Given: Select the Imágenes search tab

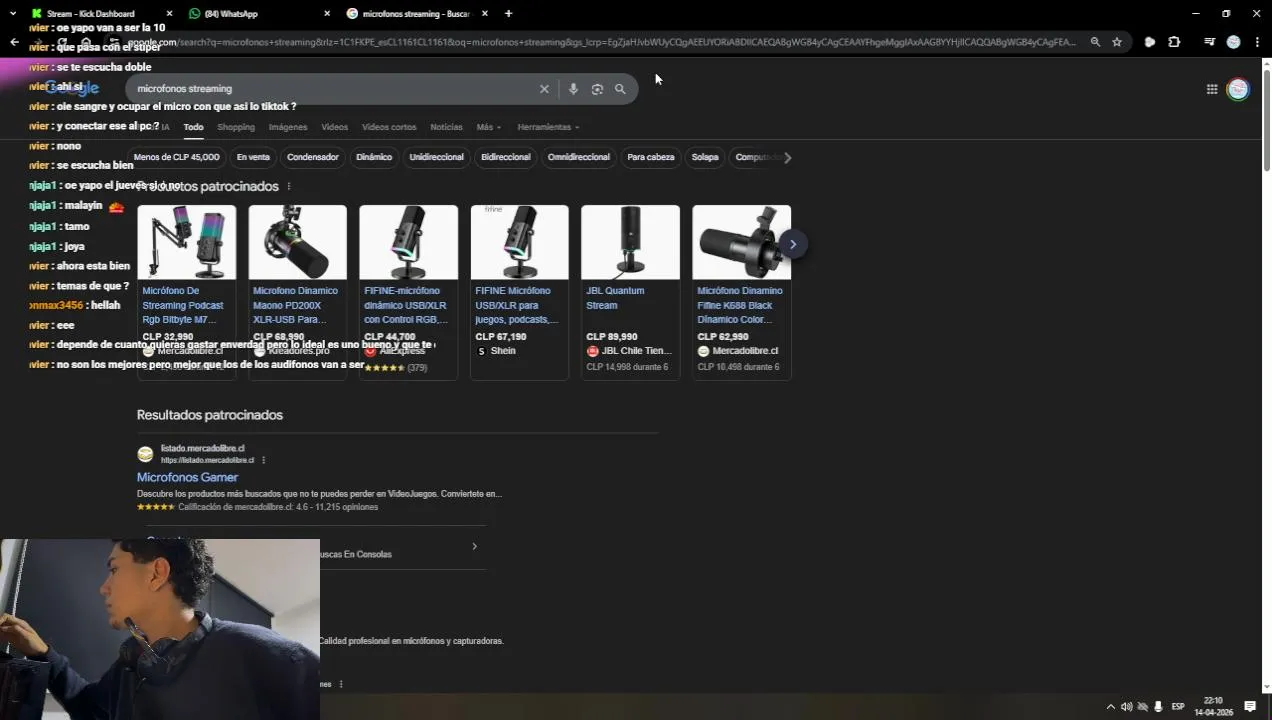Looking at the screenshot, I should point(288,127).
